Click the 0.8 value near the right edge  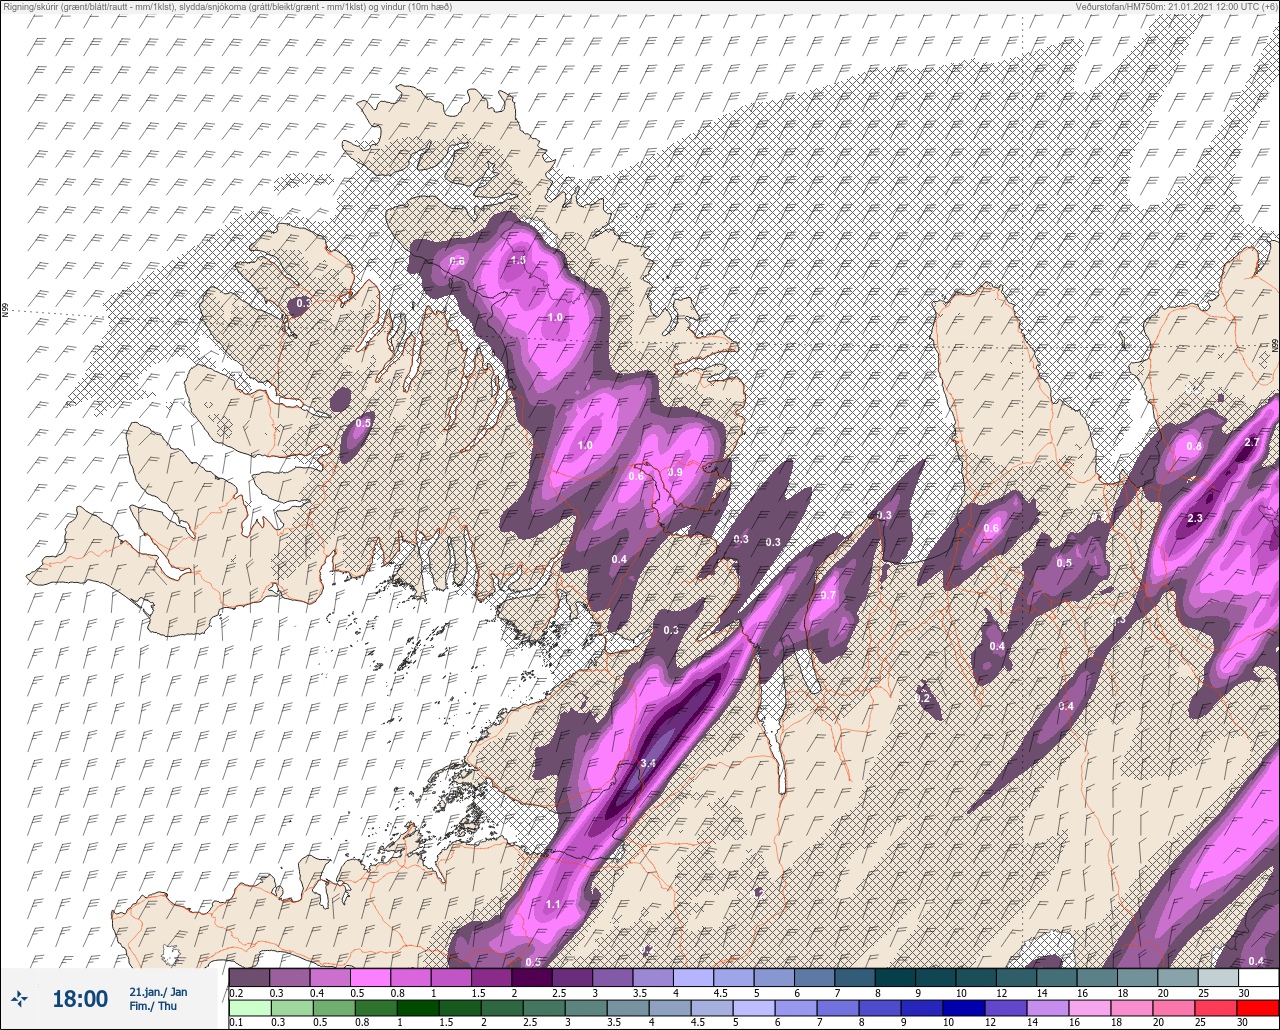click(1194, 446)
